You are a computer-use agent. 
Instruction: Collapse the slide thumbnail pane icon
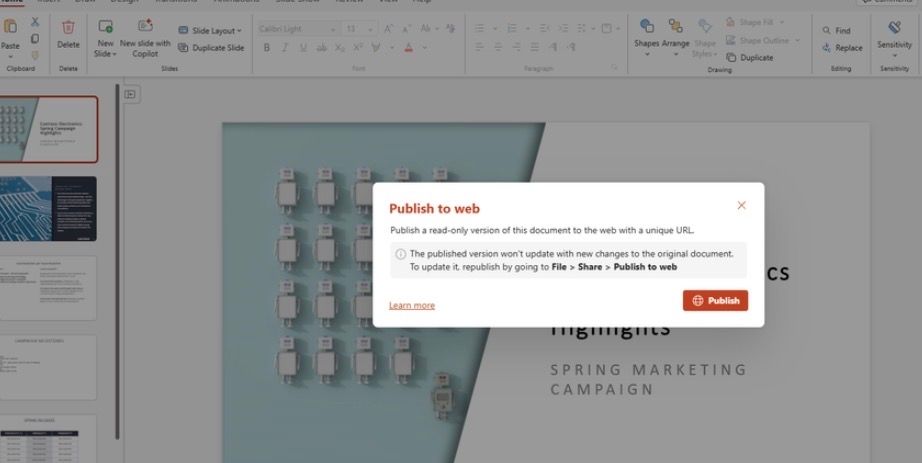click(131, 94)
